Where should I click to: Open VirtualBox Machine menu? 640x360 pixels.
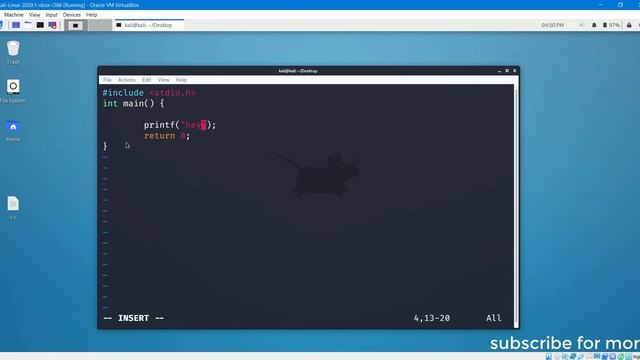point(13,15)
